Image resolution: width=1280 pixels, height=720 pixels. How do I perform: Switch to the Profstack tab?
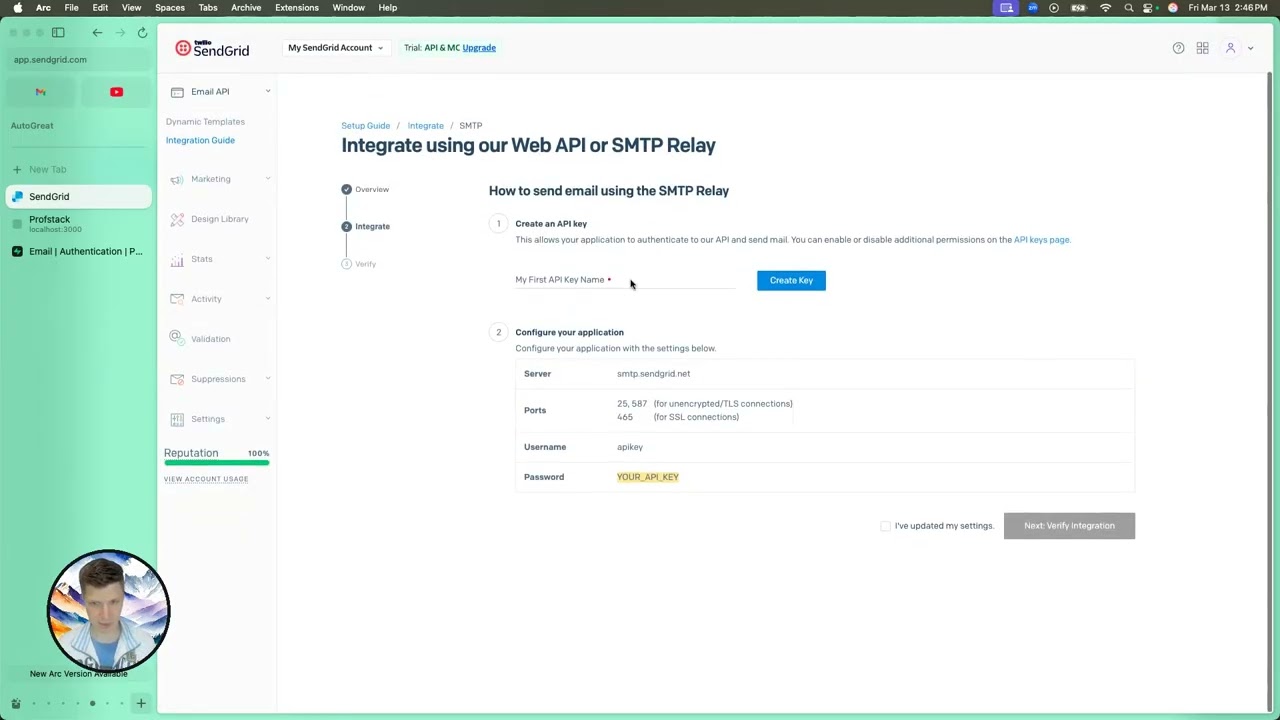coord(79,224)
